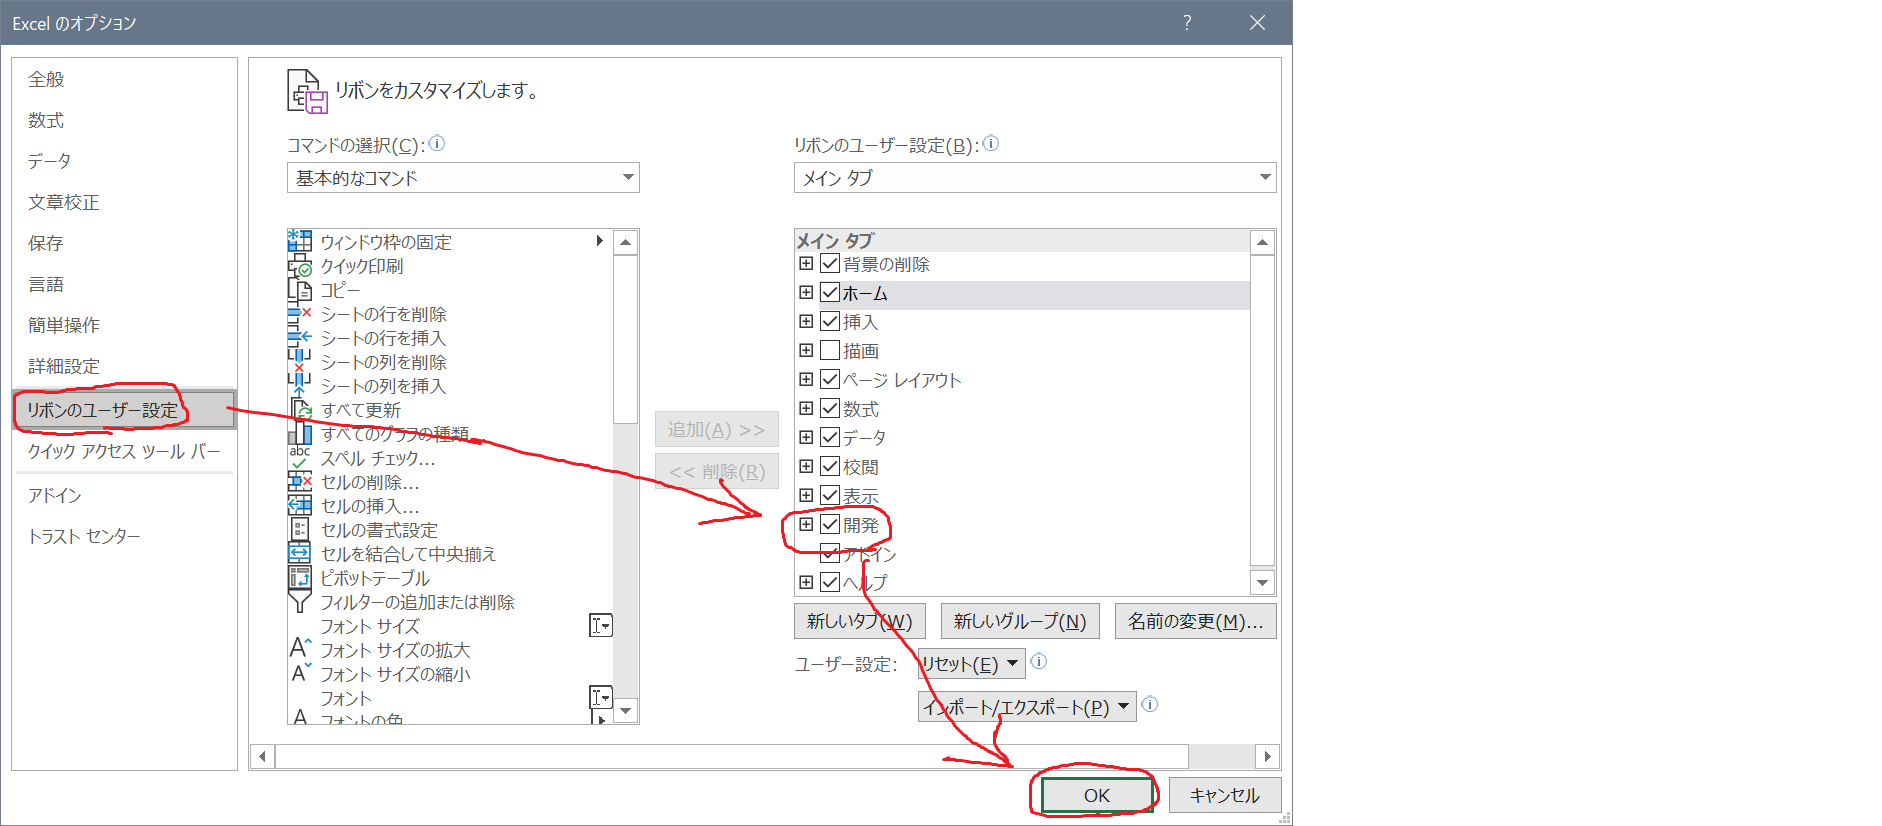Toggle the データ tab checkbox

click(x=829, y=438)
